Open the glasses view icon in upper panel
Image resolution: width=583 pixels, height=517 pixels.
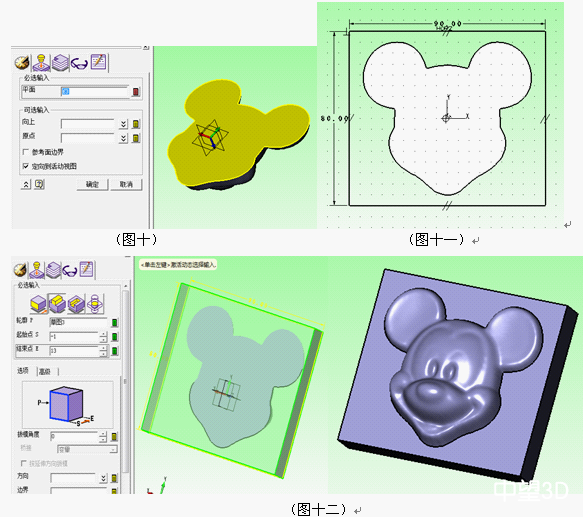pos(79,63)
